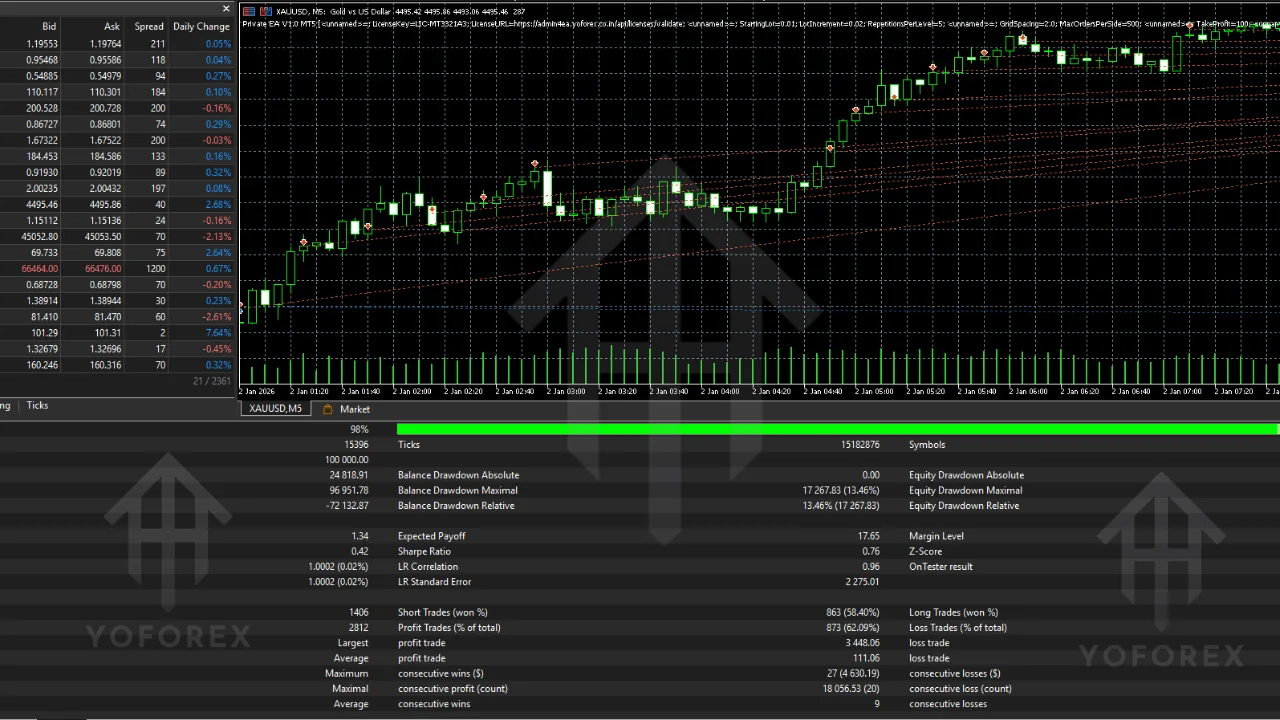This screenshot has width=1280, height=720.
Task: Click the spread value 211
Action: (x=158, y=44)
